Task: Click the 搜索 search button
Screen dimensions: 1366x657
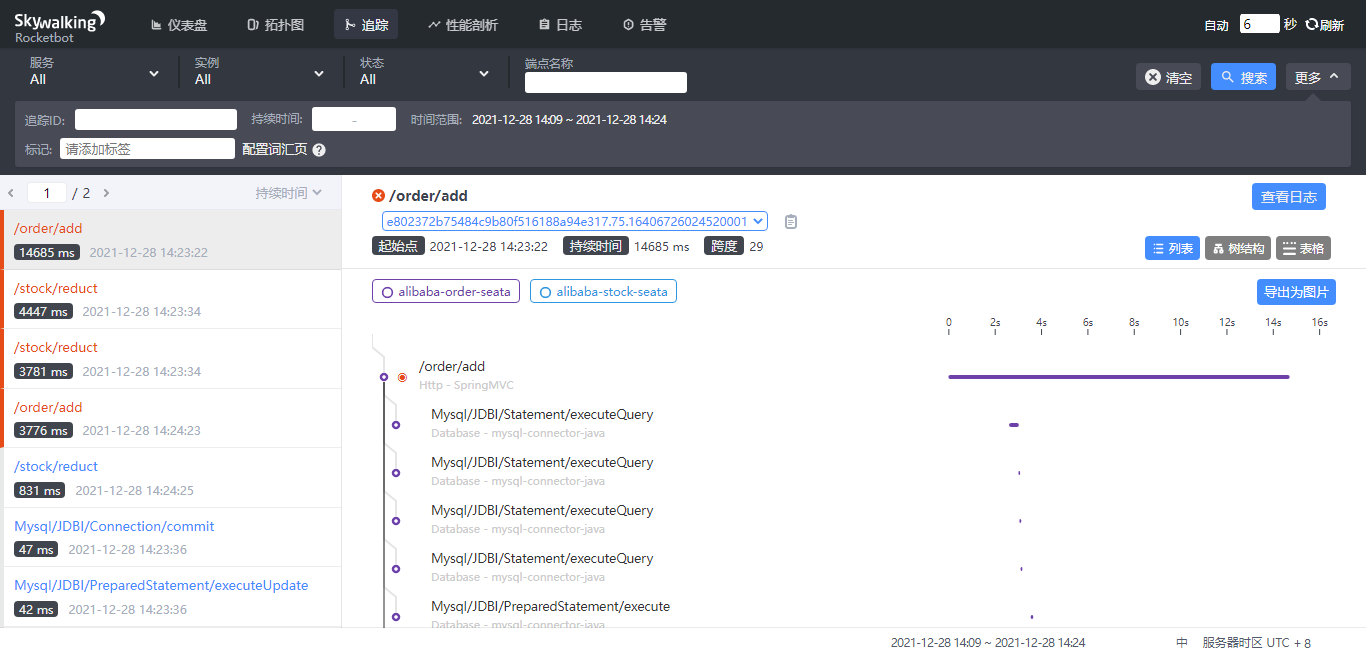Action: (1244, 77)
